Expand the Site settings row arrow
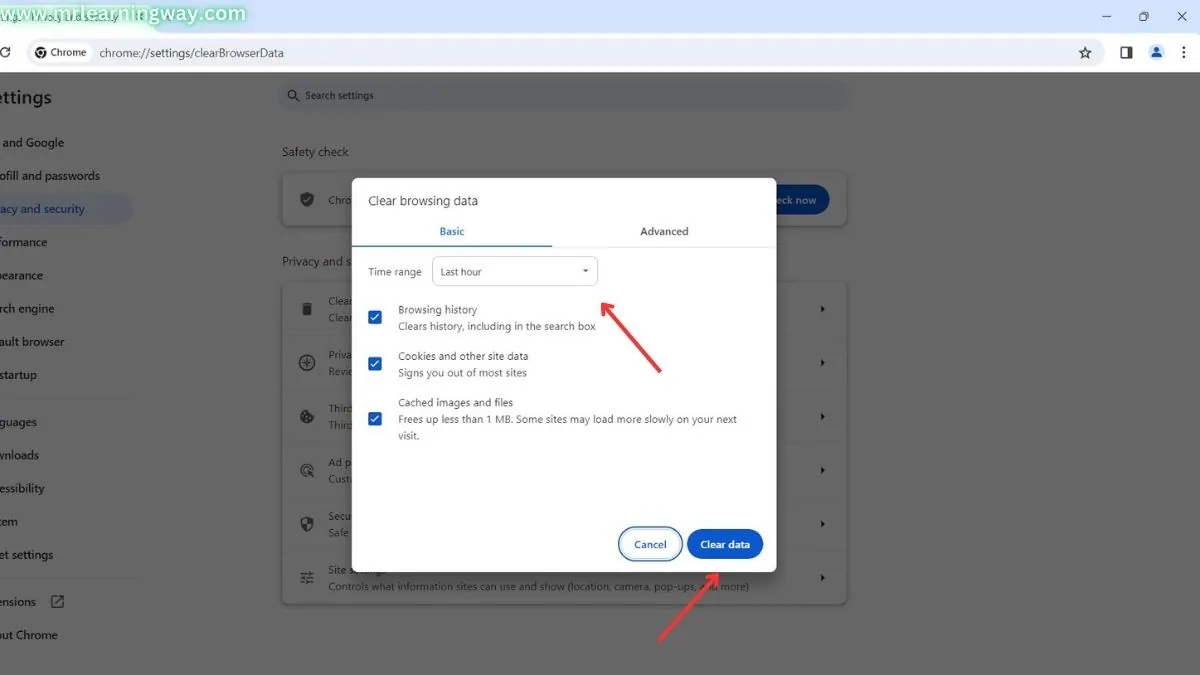The height and width of the screenshot is (675, 1200). (x=822, y=578)
